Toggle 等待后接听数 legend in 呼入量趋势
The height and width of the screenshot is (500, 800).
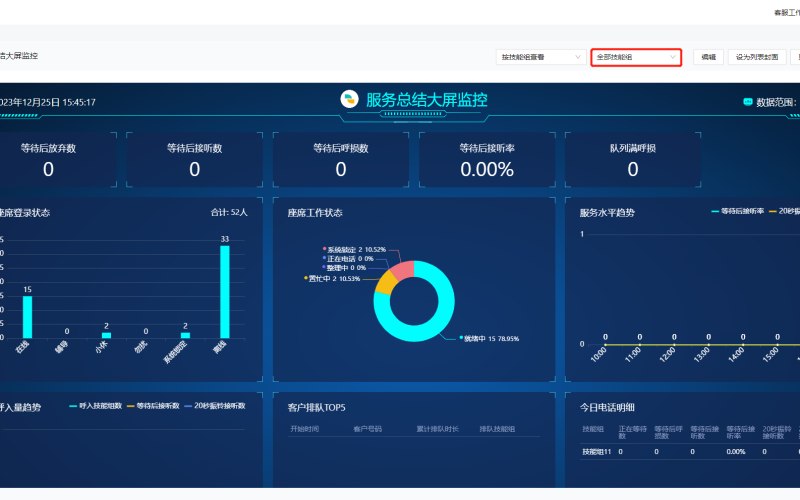click(x=153, y=406)
